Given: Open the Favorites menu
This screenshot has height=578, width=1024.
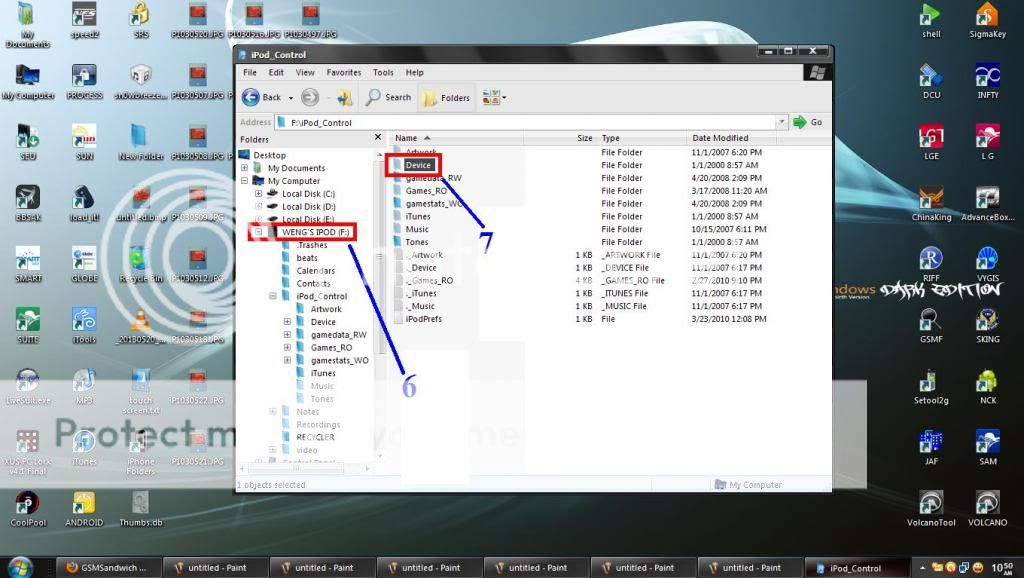Looking at the screenshot, I should pyautogui.click(x=343, y=72).
